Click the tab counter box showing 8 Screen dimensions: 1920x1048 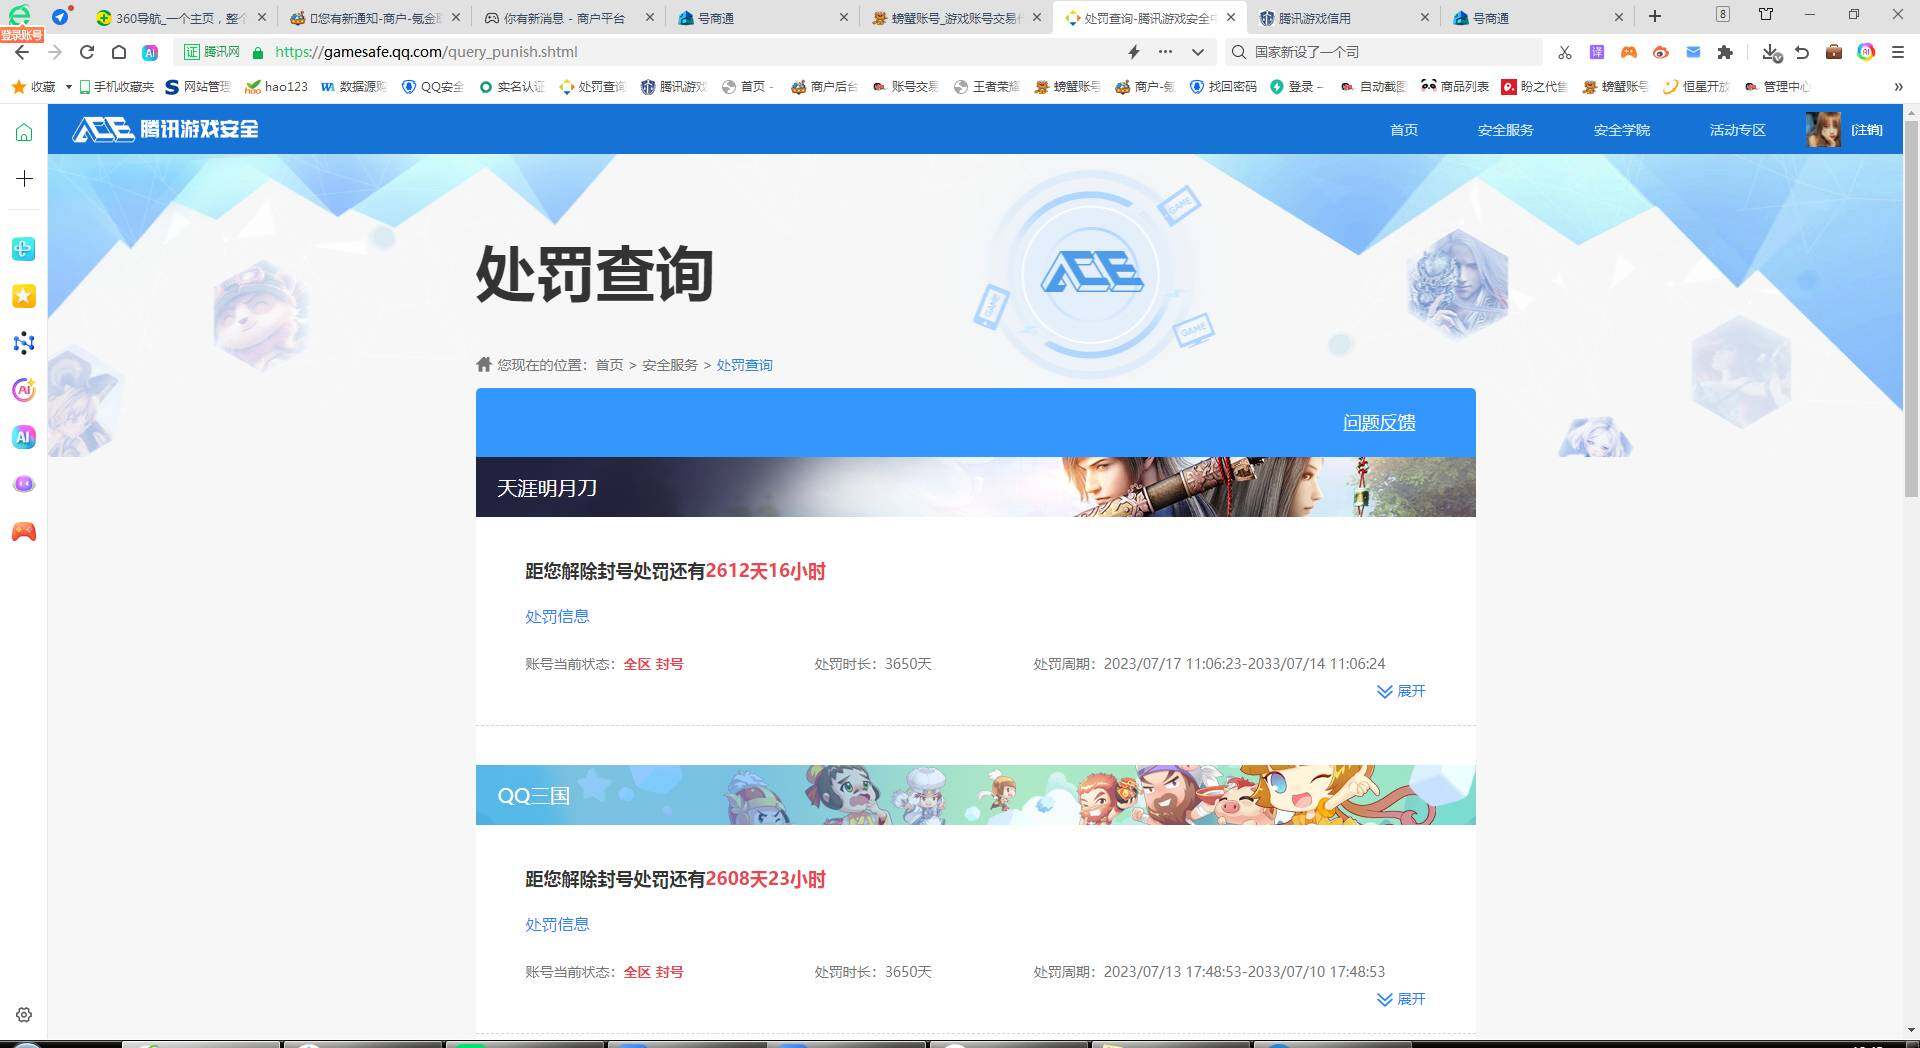pyautogui.click(x=1723, y=14)
